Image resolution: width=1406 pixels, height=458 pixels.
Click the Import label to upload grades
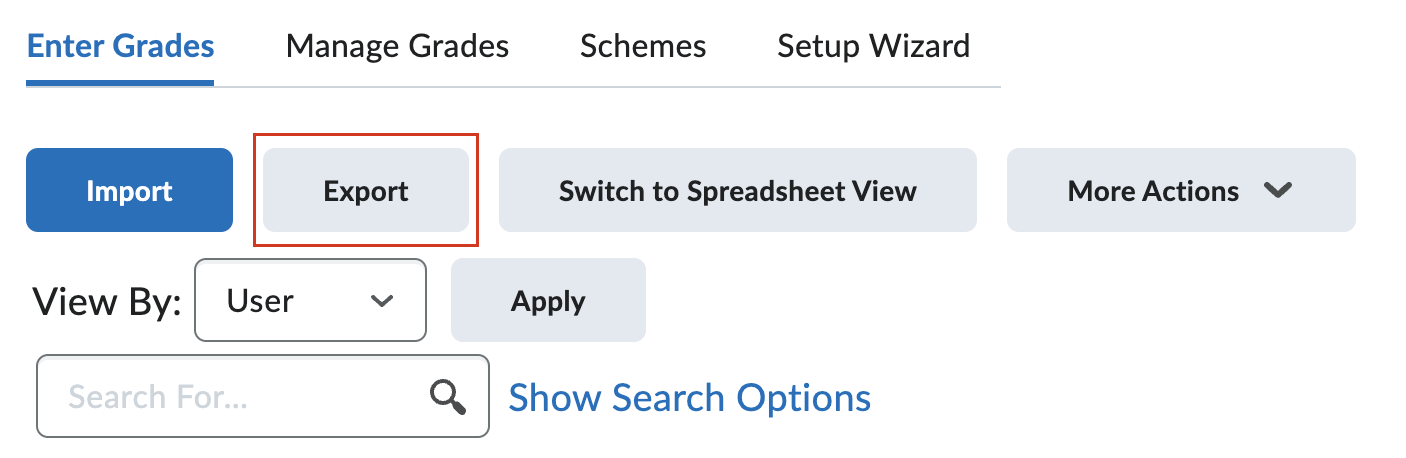(x=129, y=191)
